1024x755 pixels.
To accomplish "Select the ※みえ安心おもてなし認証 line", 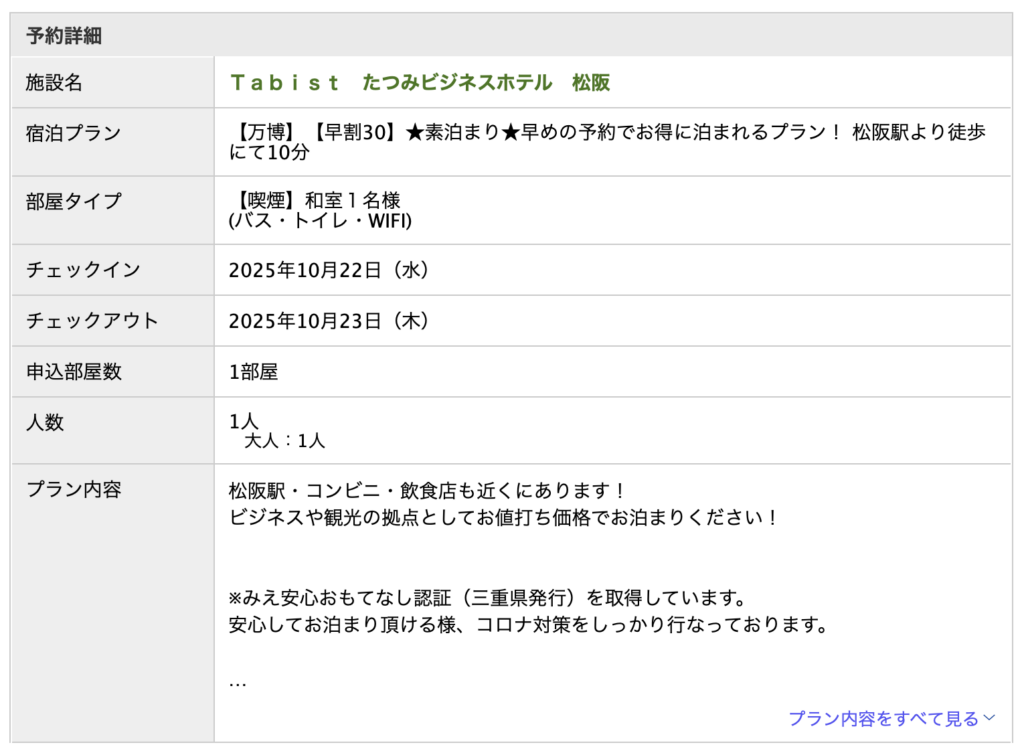I will tap(488, 598).
